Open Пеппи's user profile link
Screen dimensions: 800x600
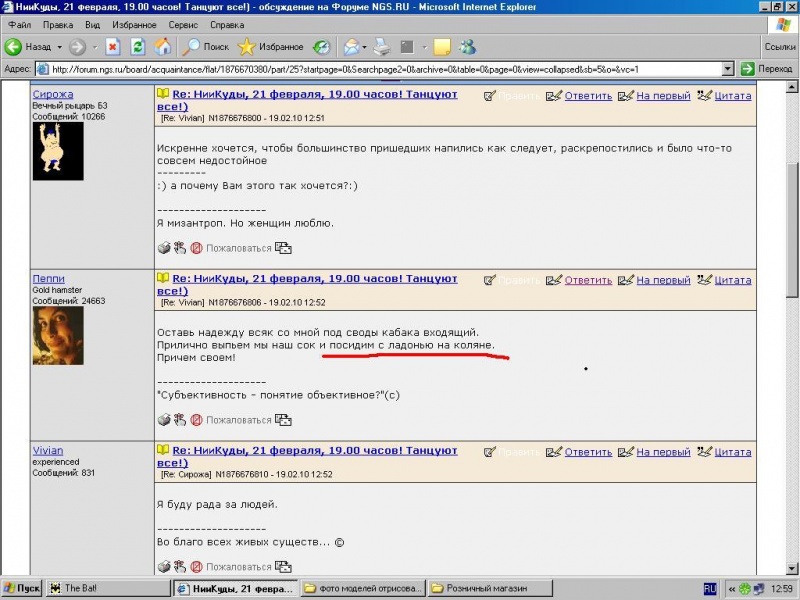click(47, 279)
